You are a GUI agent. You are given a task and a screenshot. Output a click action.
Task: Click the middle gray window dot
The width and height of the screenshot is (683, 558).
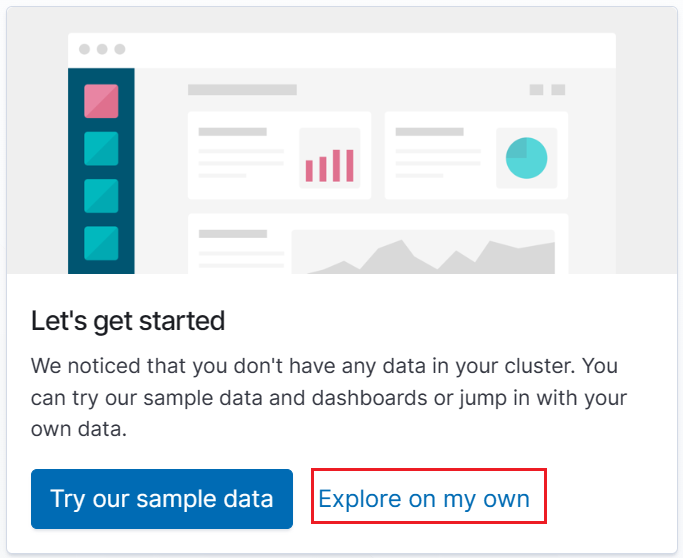[102, 49]
